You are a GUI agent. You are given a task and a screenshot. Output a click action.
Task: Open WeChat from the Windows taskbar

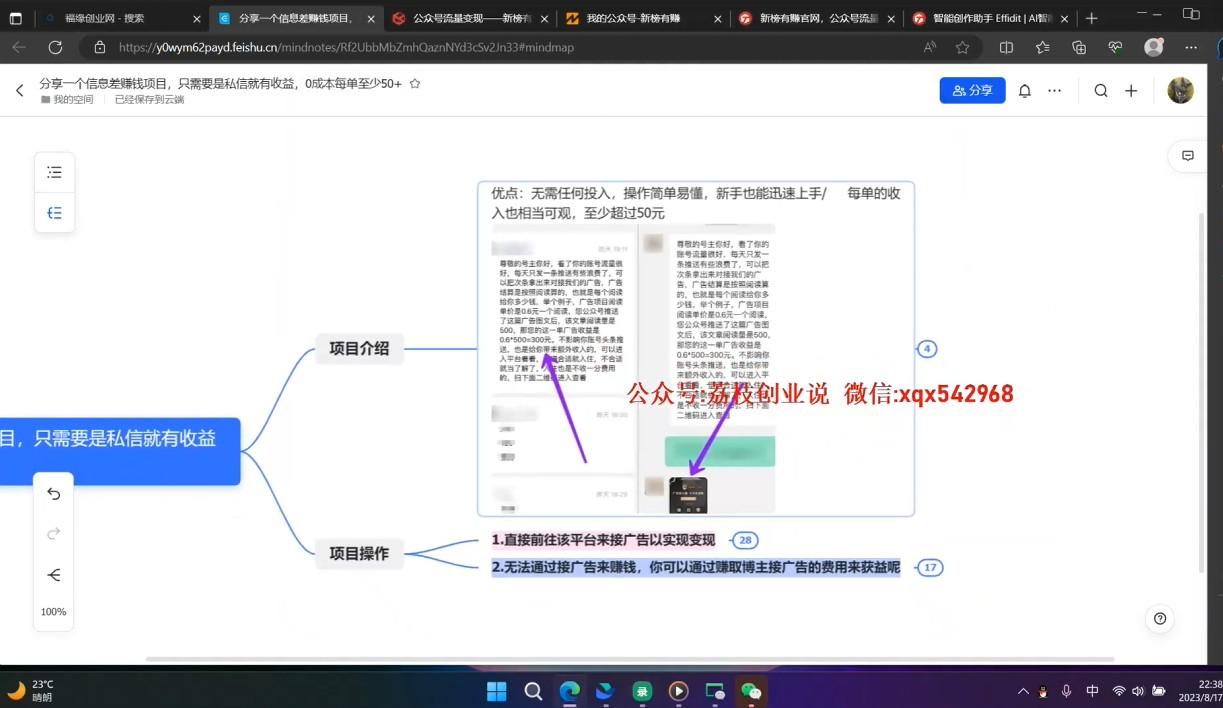(750, 691)
